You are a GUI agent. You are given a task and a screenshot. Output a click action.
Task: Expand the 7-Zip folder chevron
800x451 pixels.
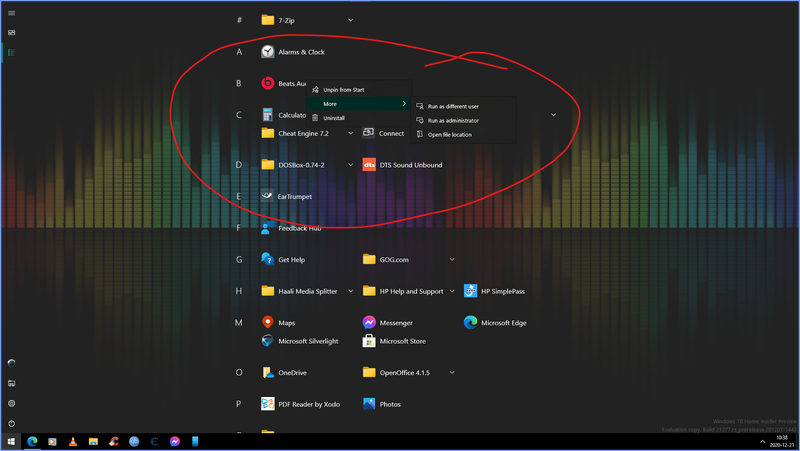point(351,20)
